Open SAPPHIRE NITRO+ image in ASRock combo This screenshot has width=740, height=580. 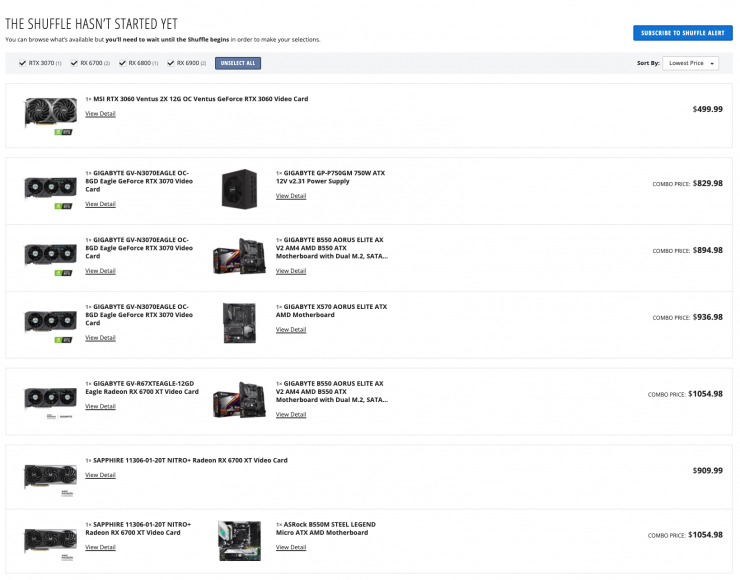50,543
